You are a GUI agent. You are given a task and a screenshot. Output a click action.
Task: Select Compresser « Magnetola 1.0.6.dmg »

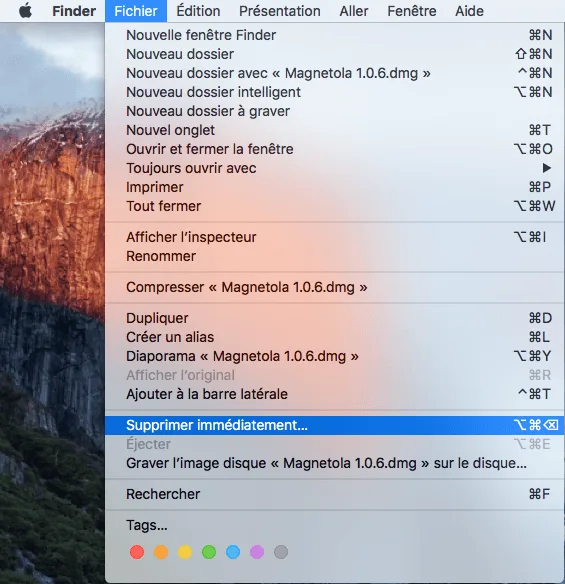click(334, 287)
